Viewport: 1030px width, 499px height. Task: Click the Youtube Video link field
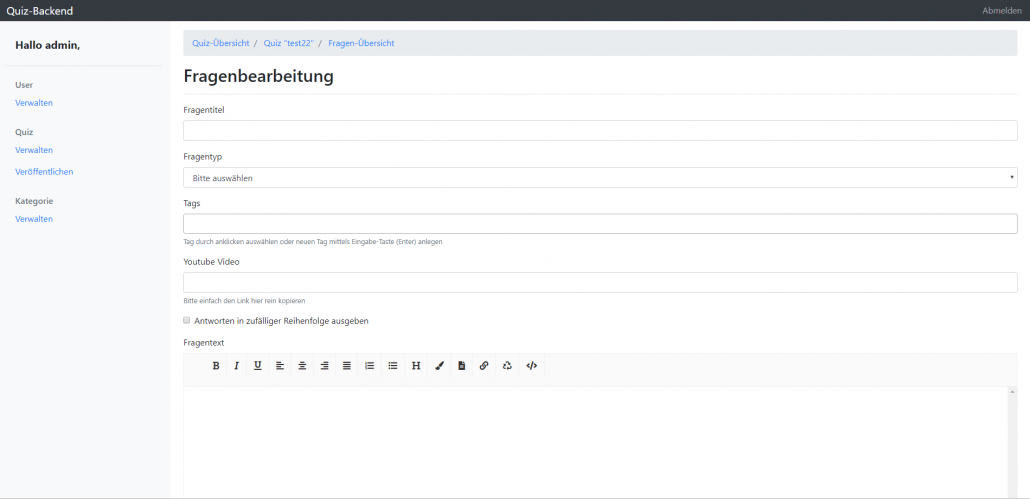coord(600,283)
